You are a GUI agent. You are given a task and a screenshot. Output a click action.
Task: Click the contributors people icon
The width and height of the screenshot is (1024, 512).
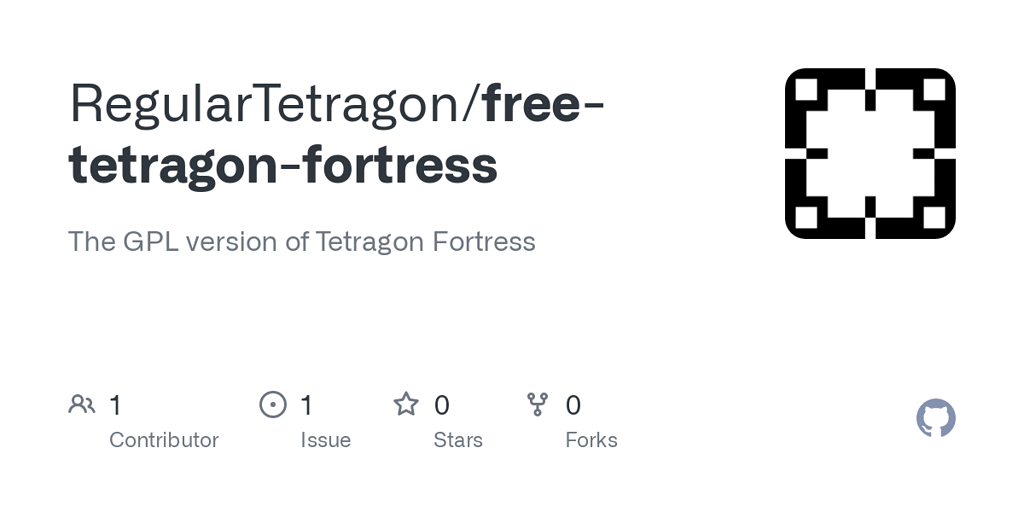82,404
